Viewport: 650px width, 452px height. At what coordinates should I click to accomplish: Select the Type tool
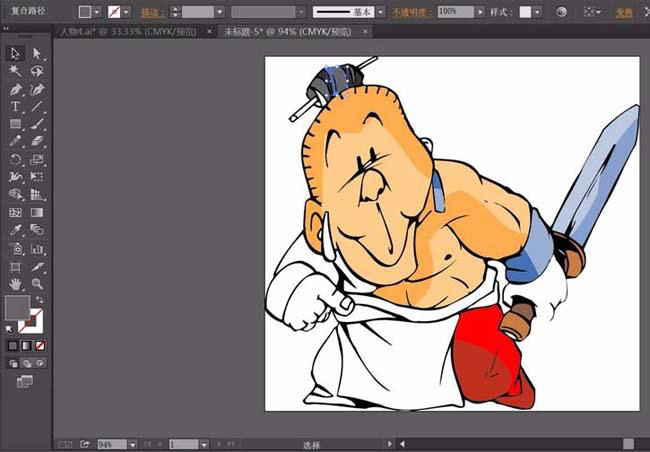click(x=15, y=107)
